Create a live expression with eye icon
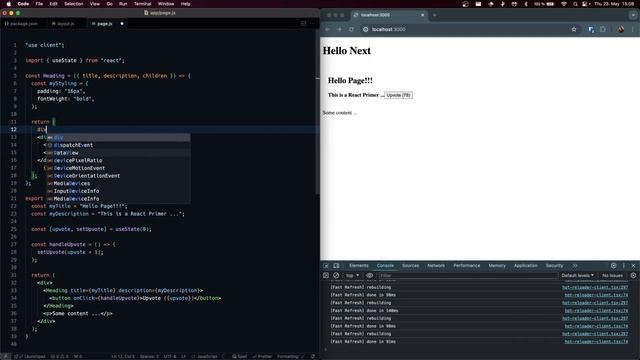640x360 pixels. click(x=369, y=276)
